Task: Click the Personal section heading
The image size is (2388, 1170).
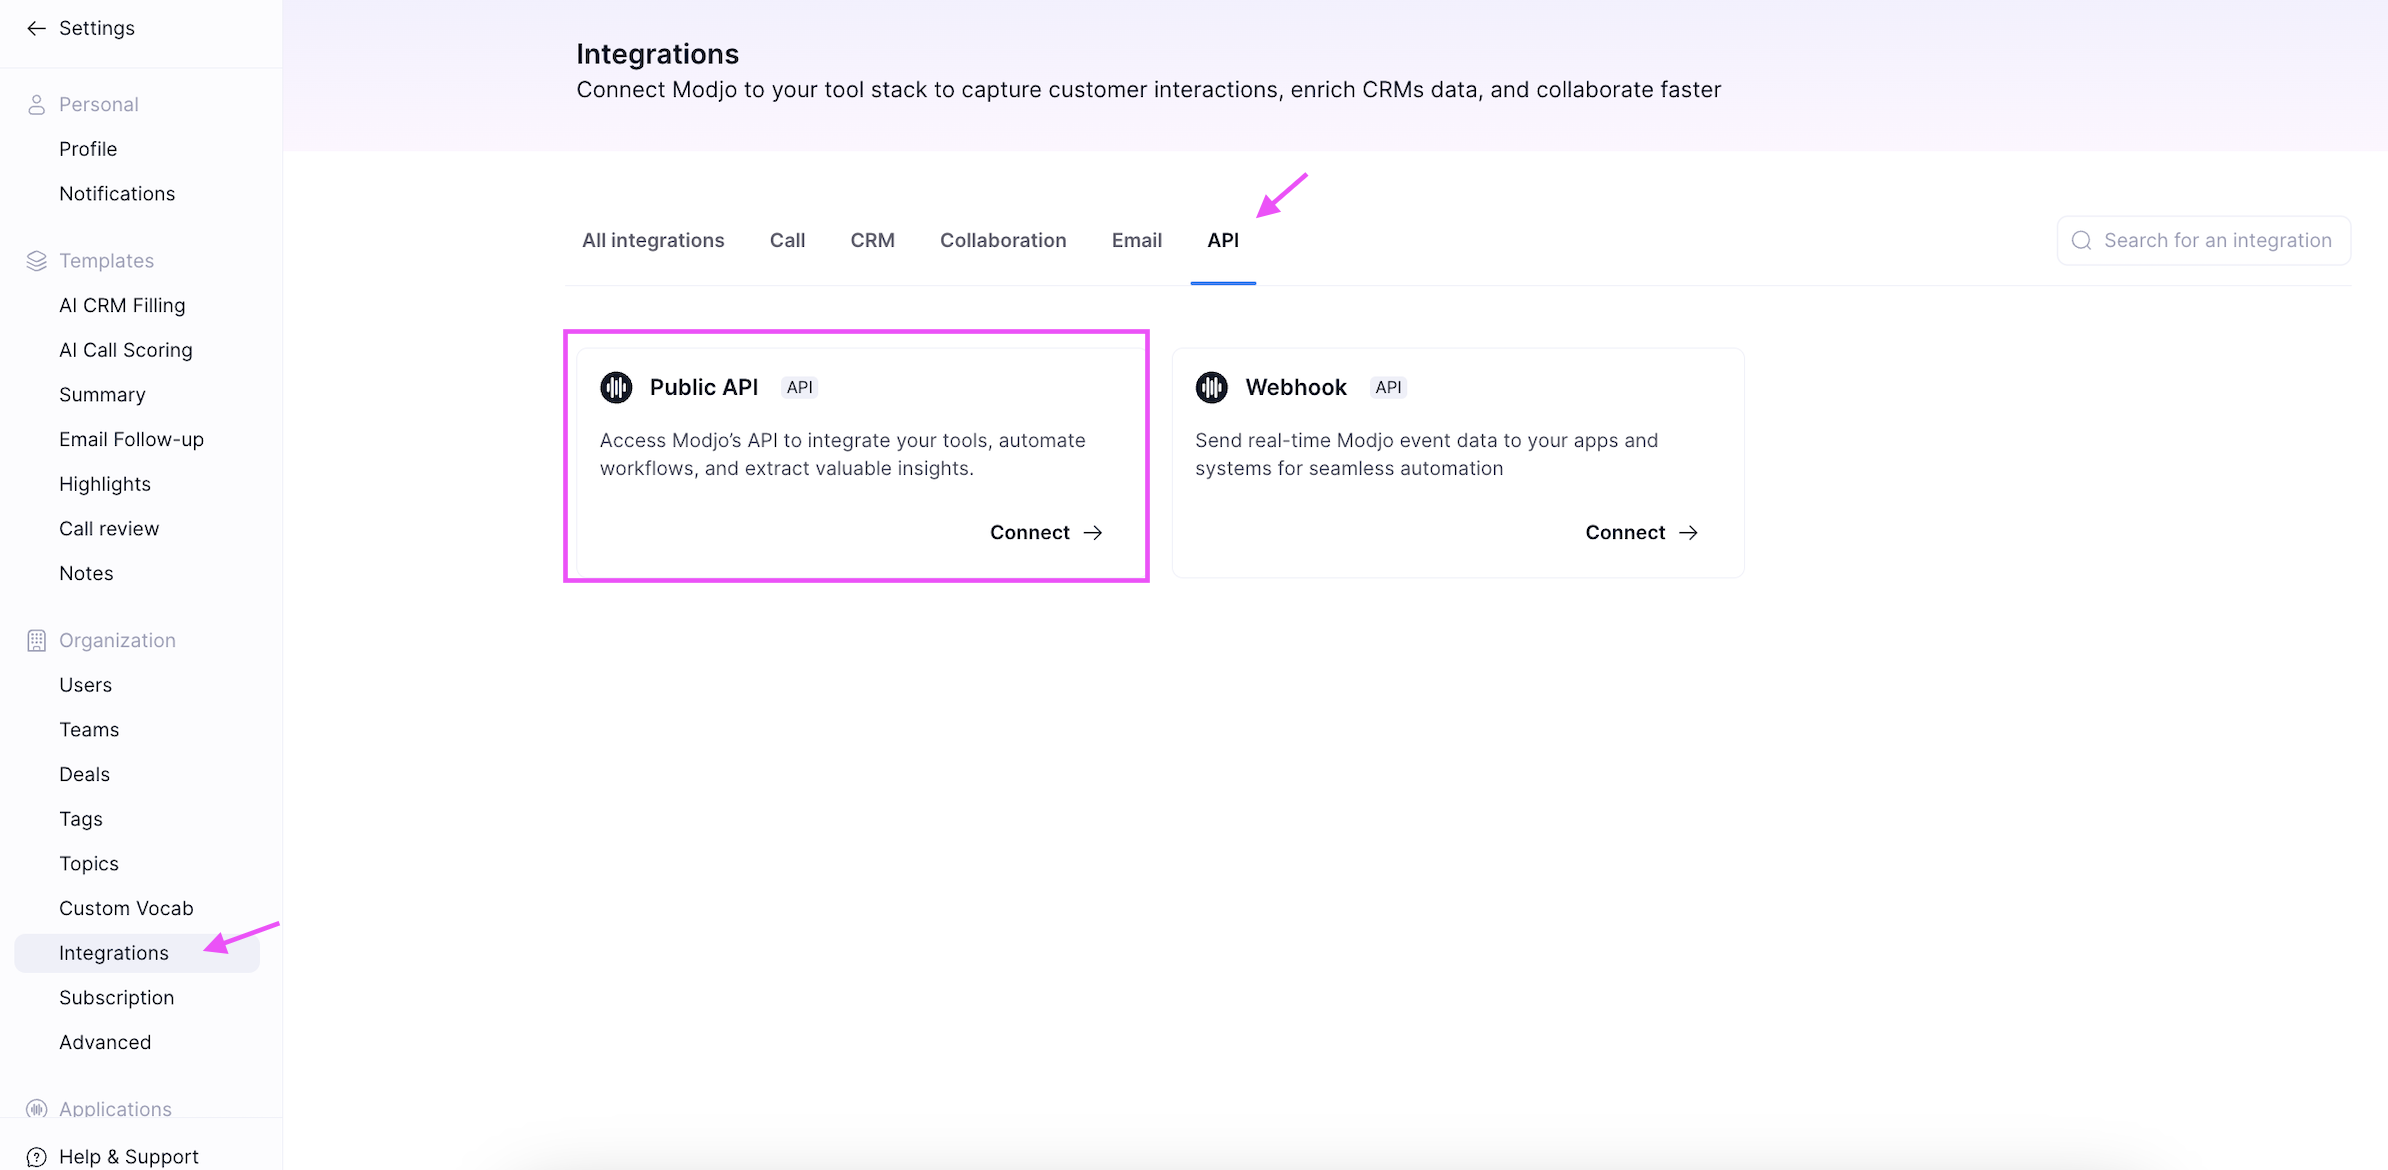Action: 99,104
